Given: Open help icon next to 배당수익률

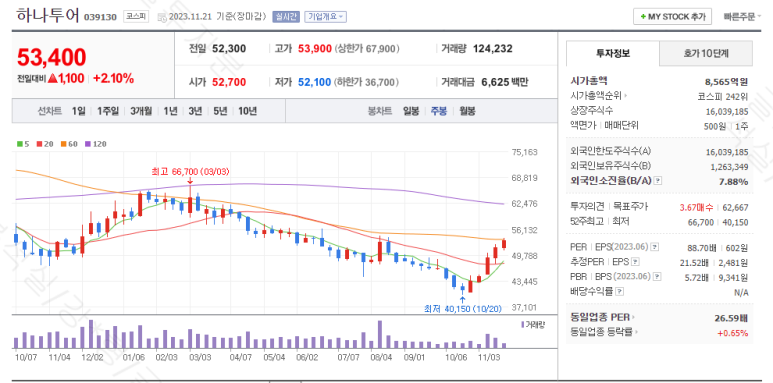Looking at the screenshot, I should coord(620,291).
